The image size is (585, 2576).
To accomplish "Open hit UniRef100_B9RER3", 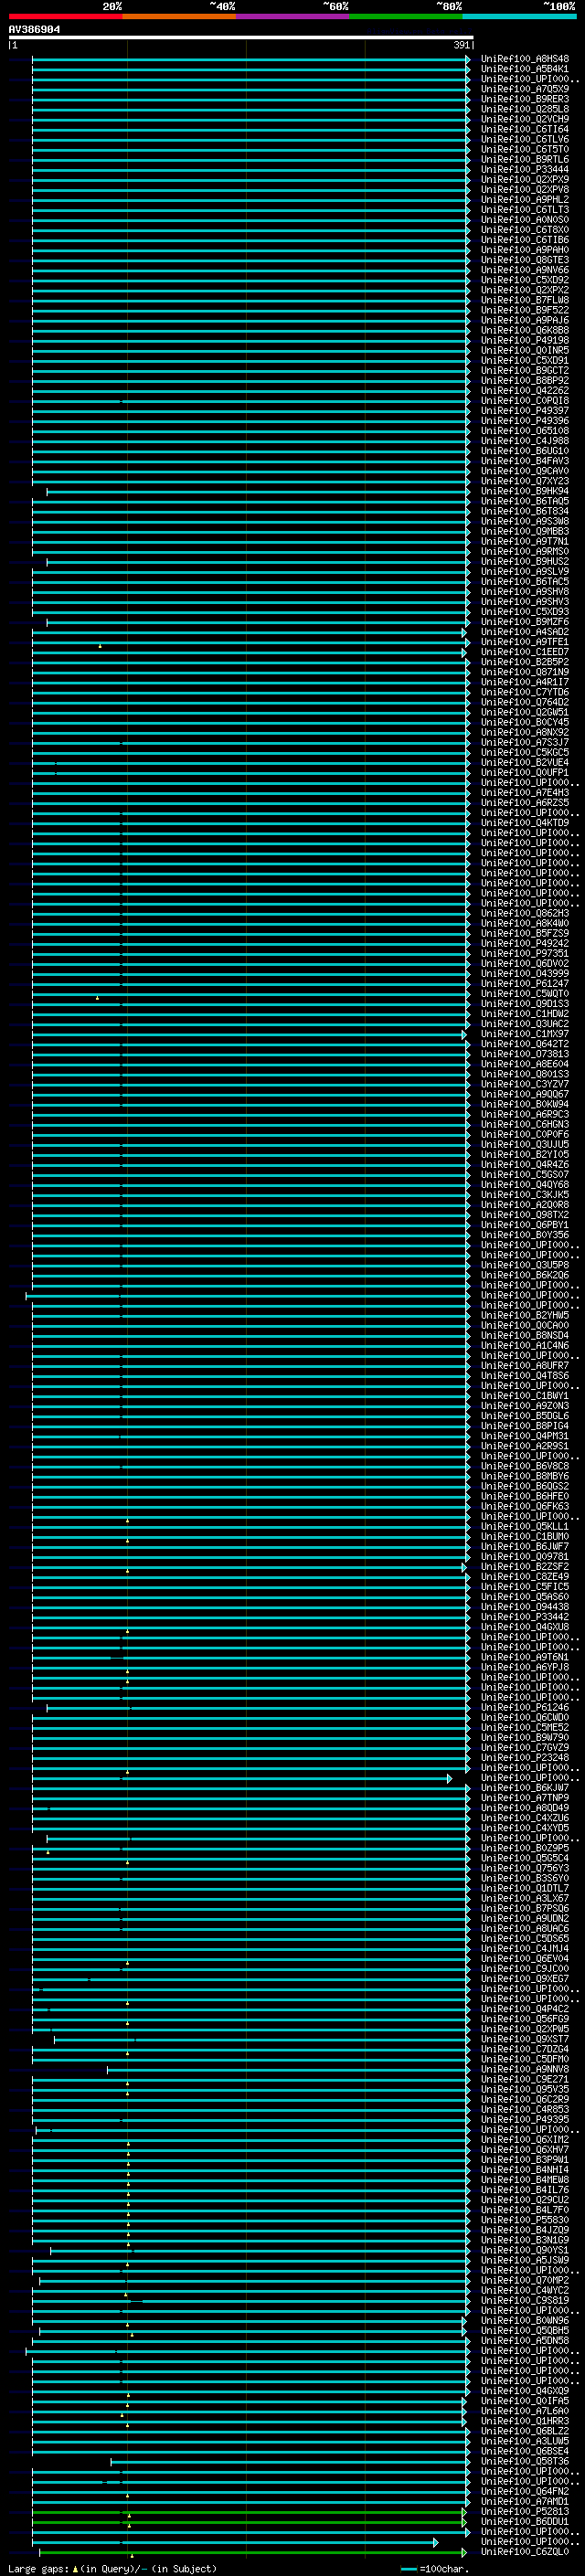I will [525, 99].
